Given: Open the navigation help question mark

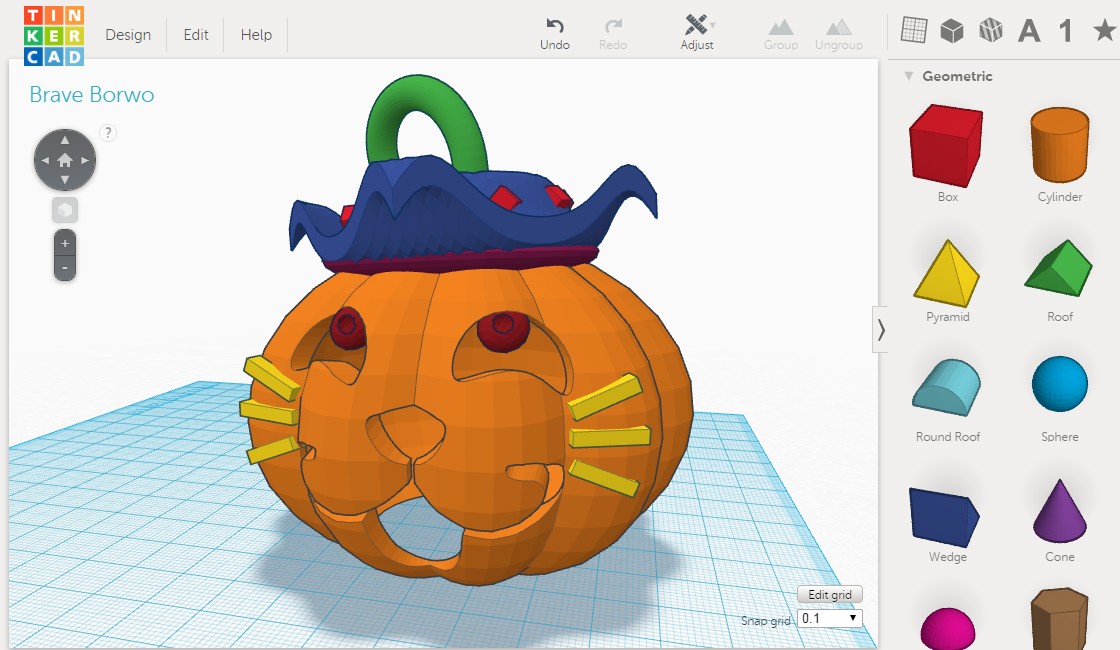Looking at the screenshot, I should [x=108, y=133].
